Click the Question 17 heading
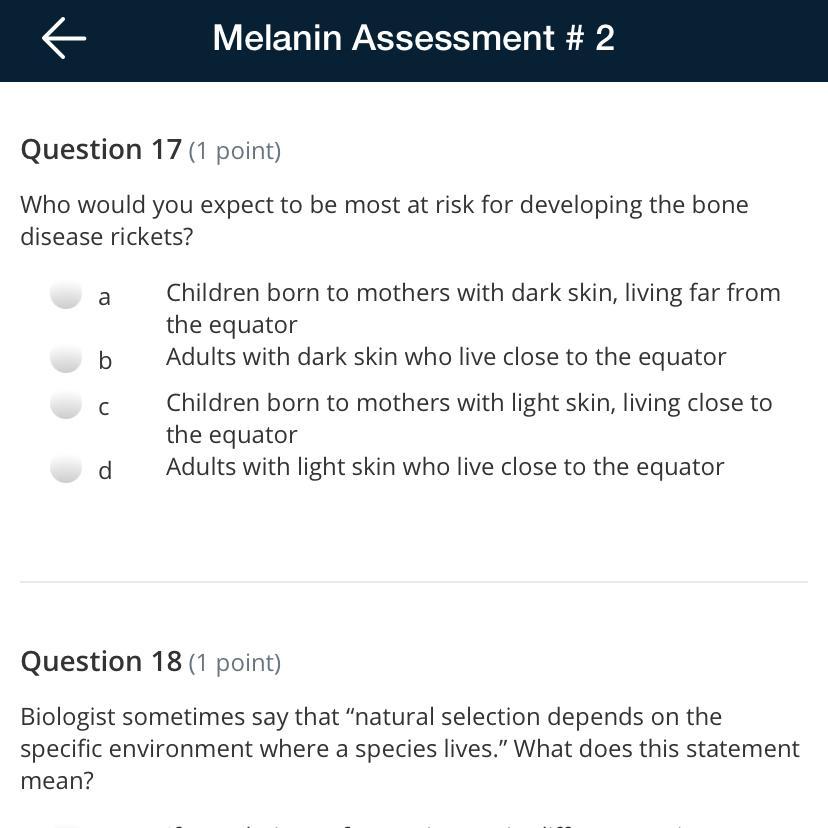828x828 pixels. pyautogui.click(x=101, y=150)
